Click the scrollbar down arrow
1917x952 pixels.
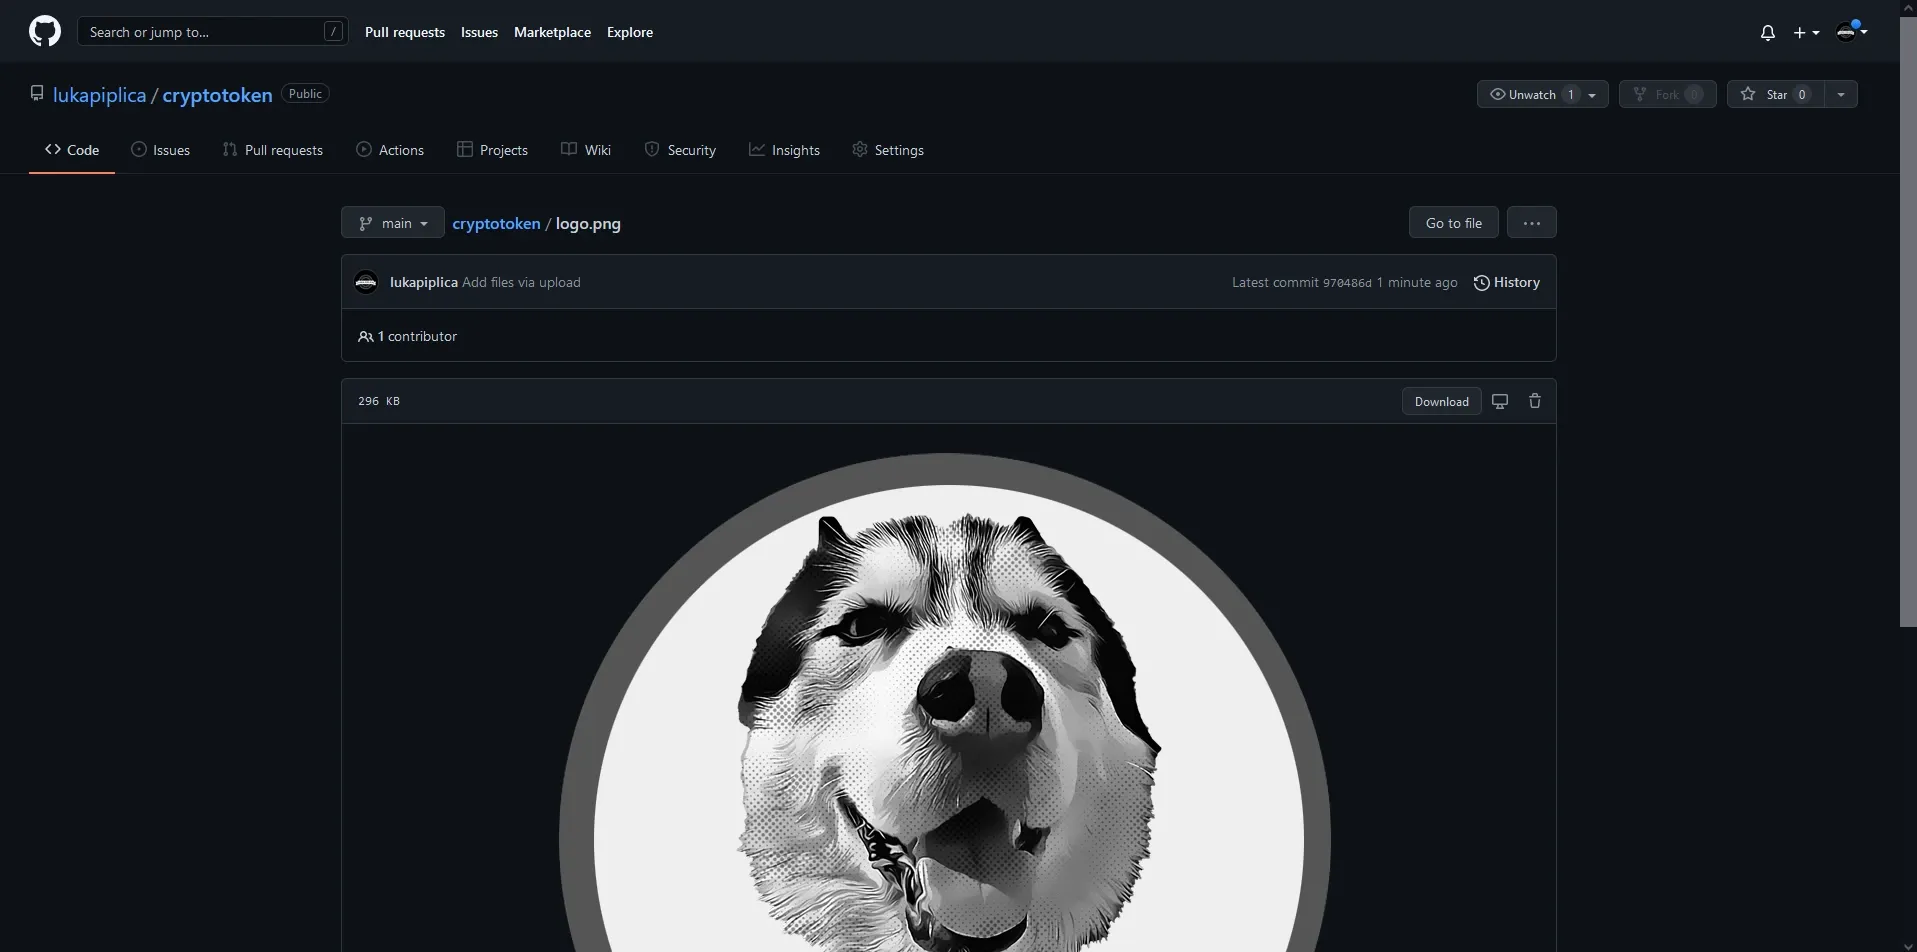click(1908, 945)
